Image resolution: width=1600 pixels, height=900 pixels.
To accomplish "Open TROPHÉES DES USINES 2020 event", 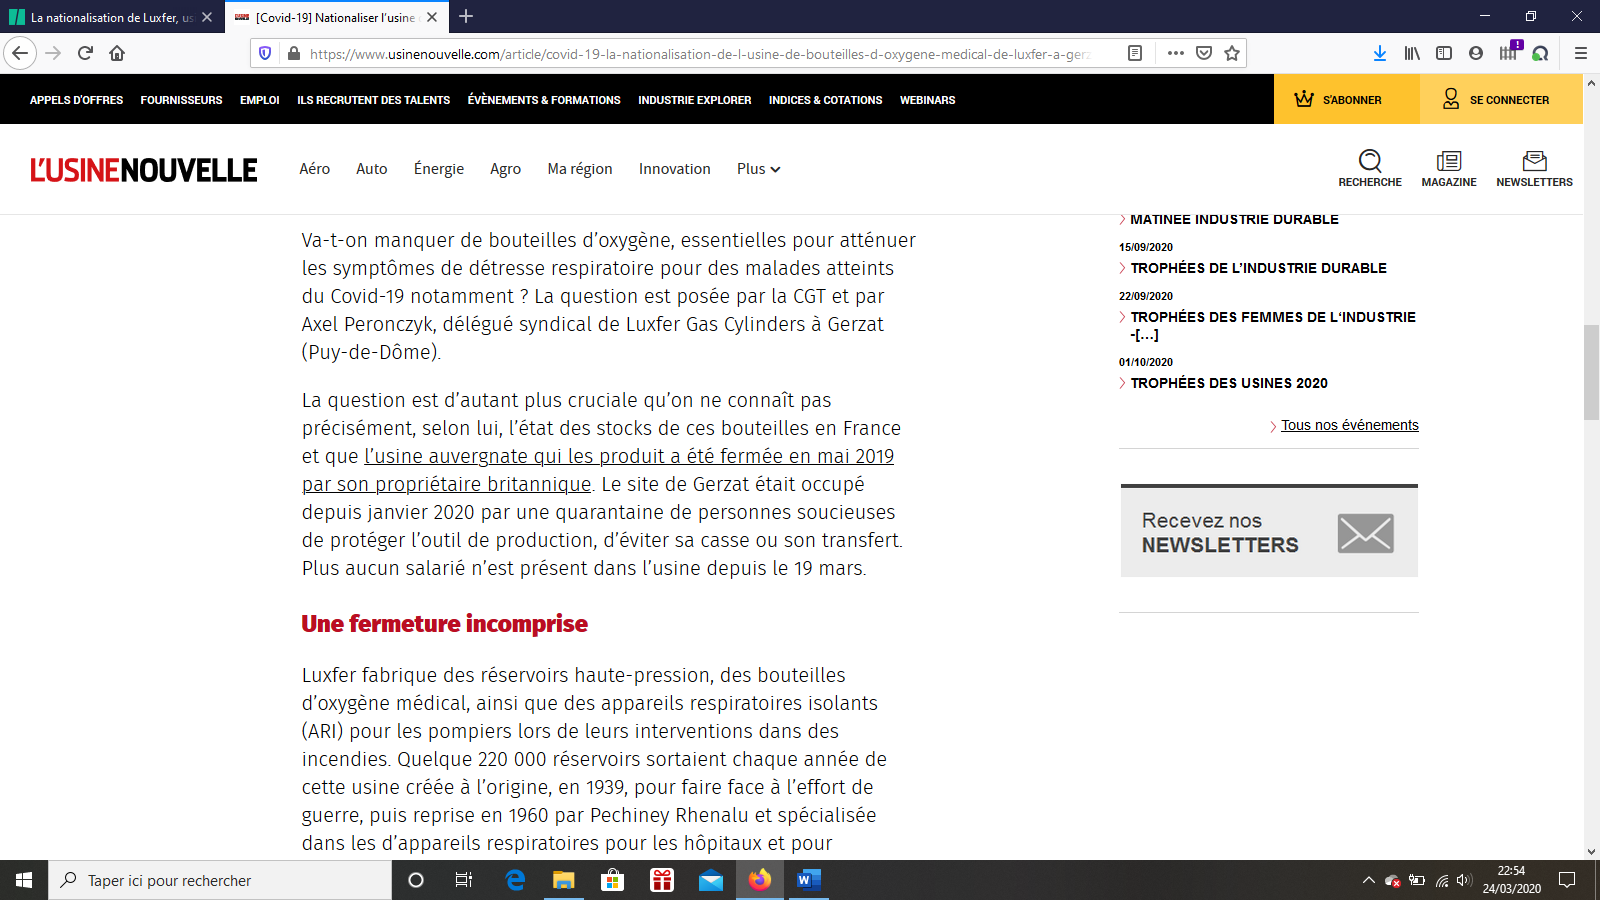I will tap(1229, 383).
